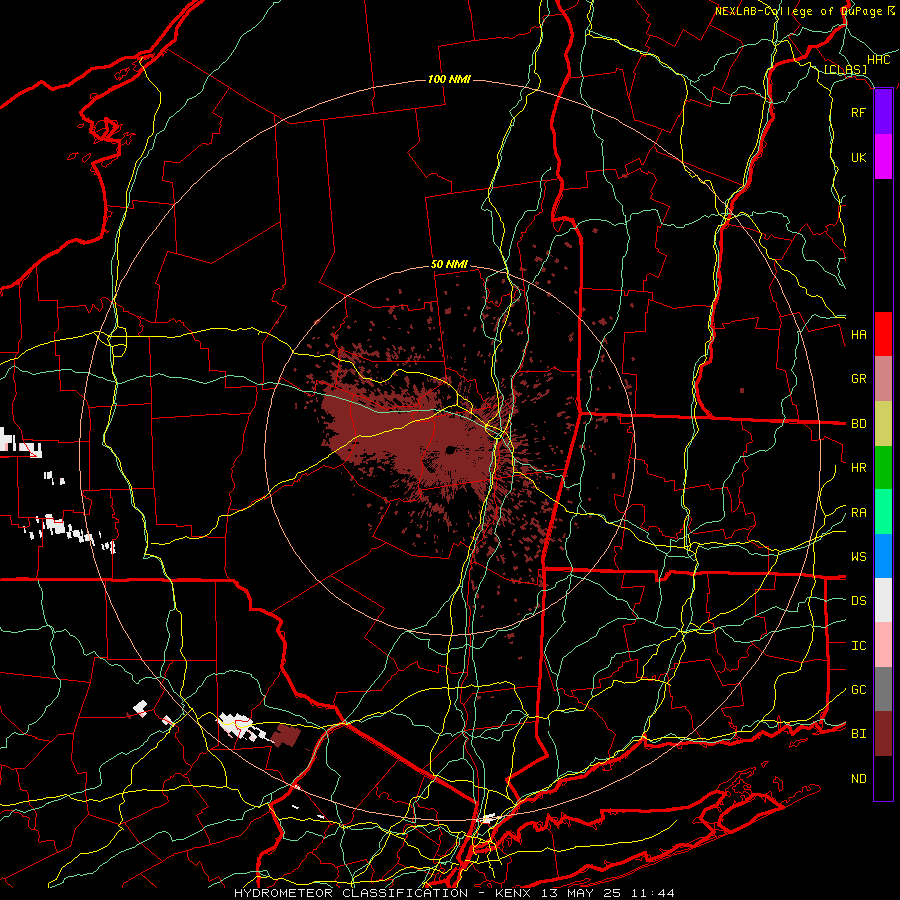900x900 pixels.
Task: Click the "DS" legend text label
Action: tap(858, 601)
